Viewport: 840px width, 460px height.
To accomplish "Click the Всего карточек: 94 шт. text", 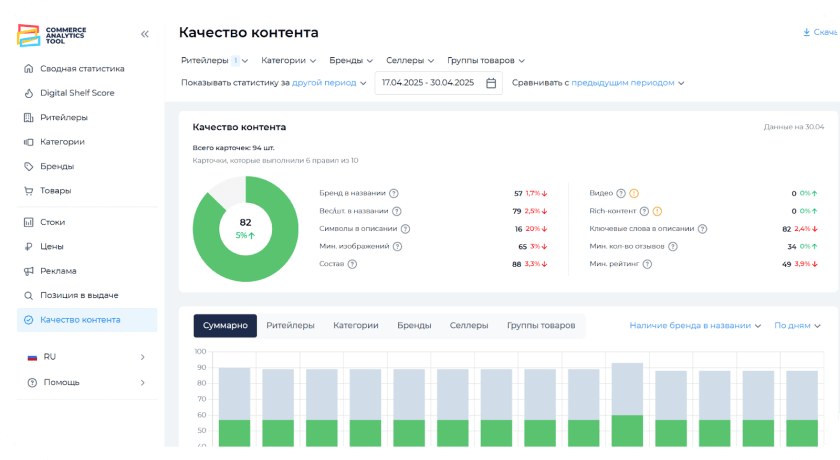I will (233, 148).
